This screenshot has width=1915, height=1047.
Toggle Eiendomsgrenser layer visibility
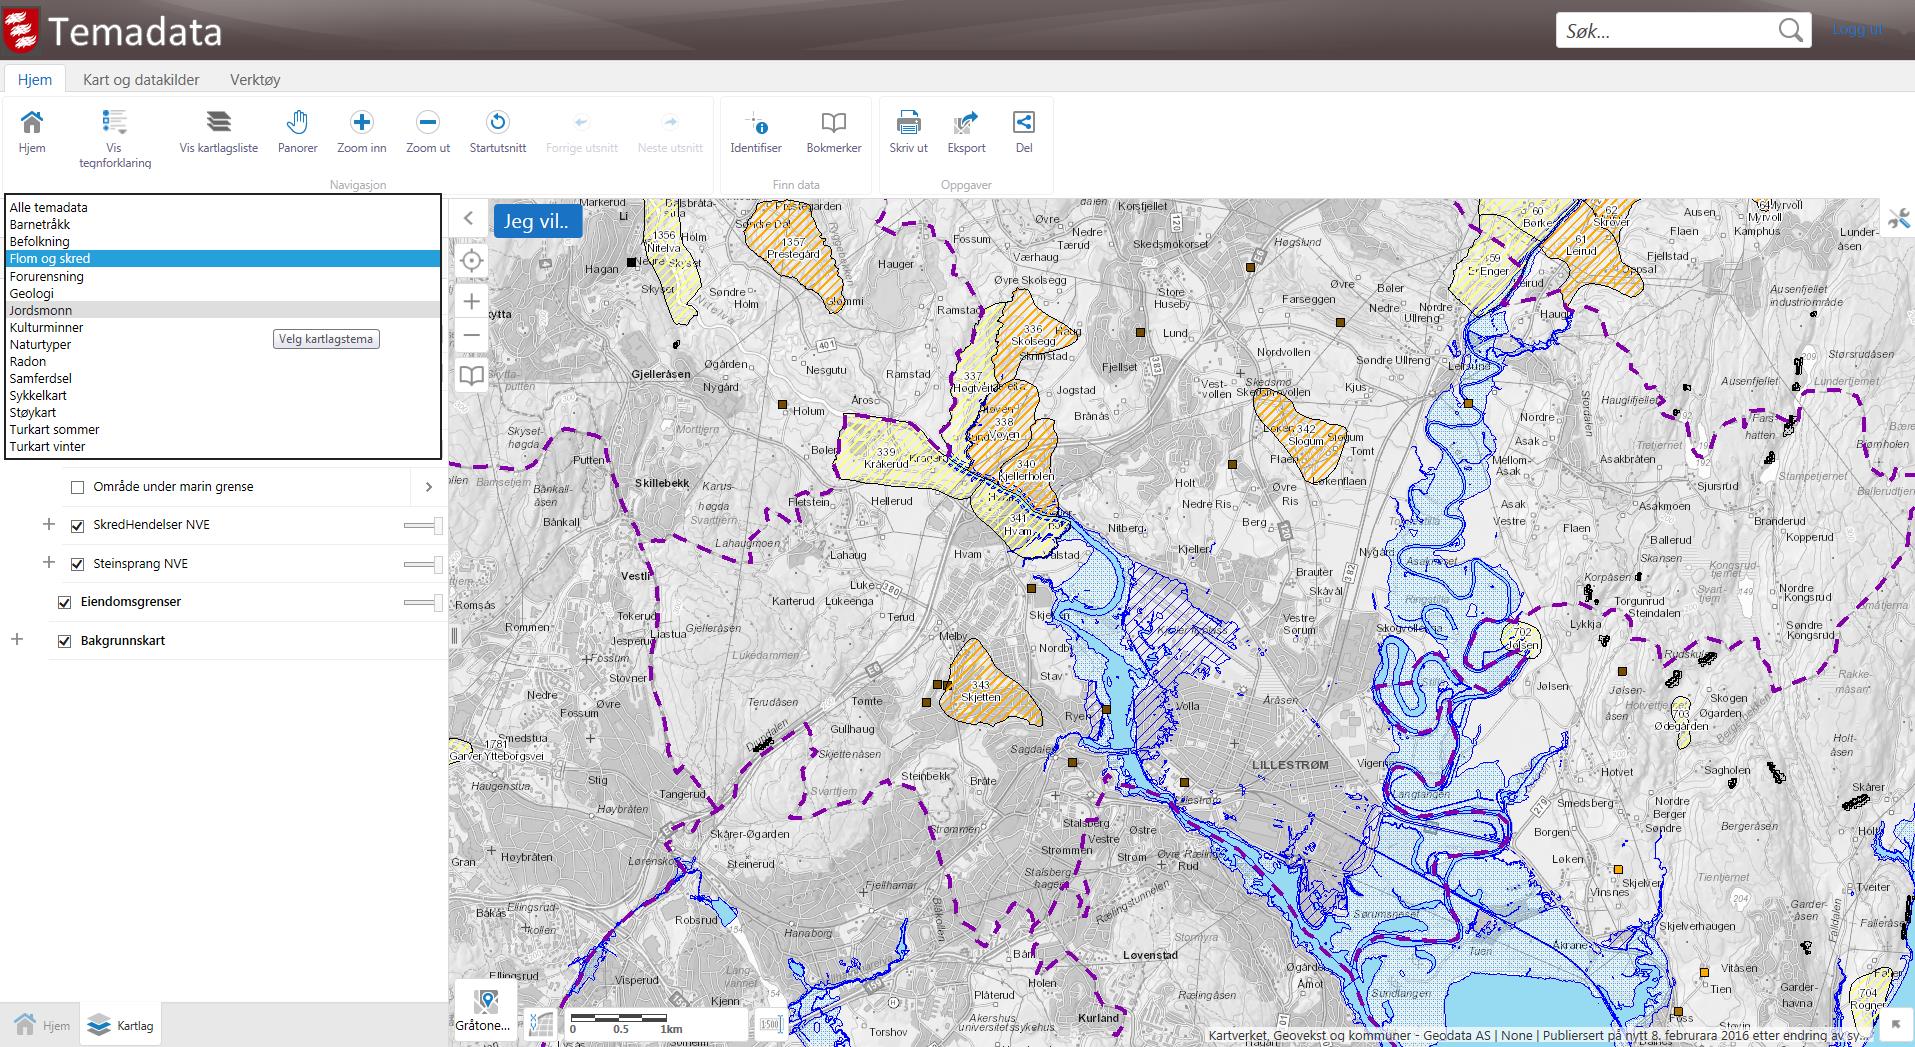click(x=65, y=602)
